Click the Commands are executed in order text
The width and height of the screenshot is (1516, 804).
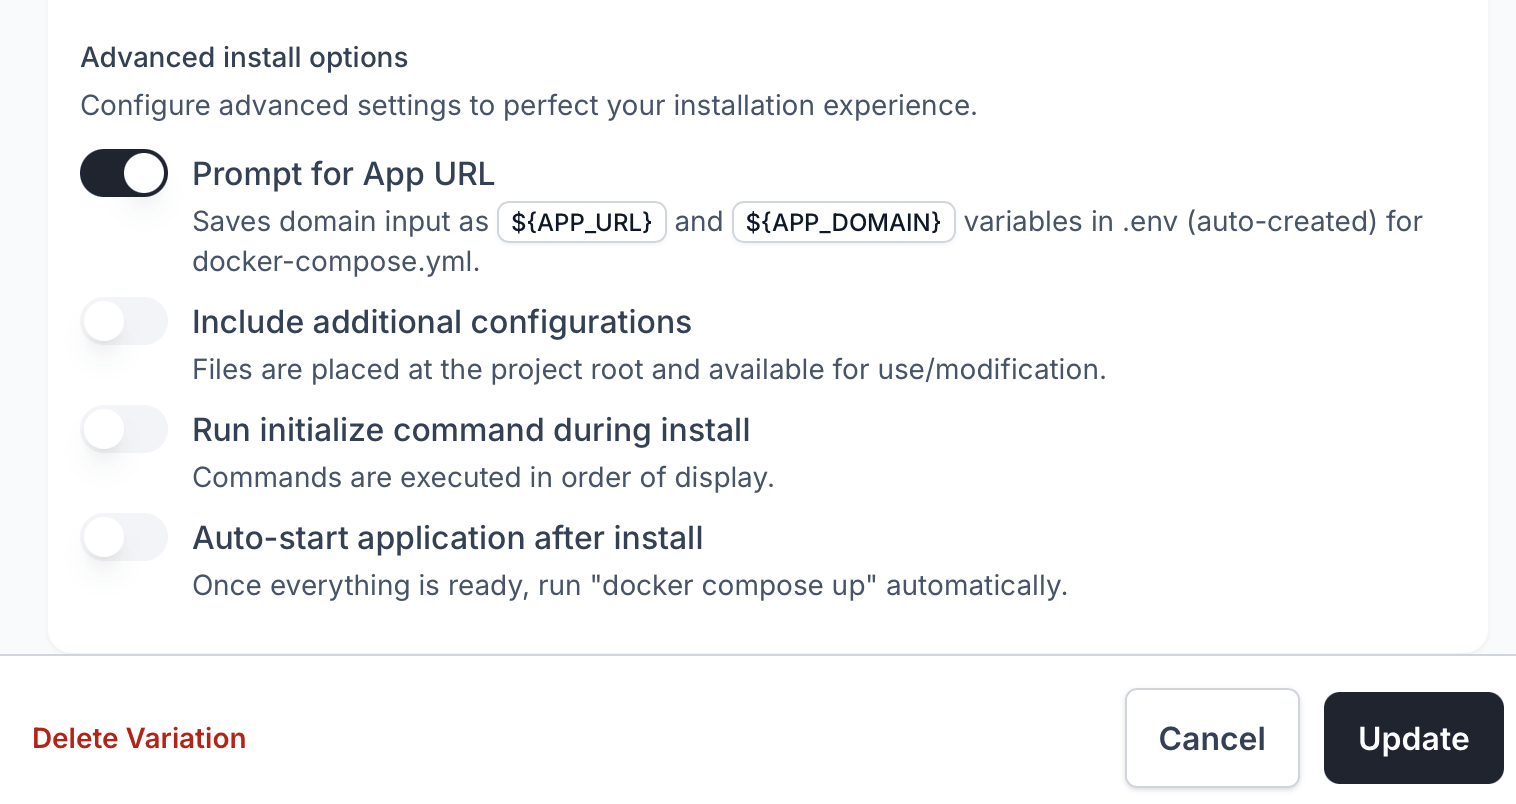coord(483,477)
